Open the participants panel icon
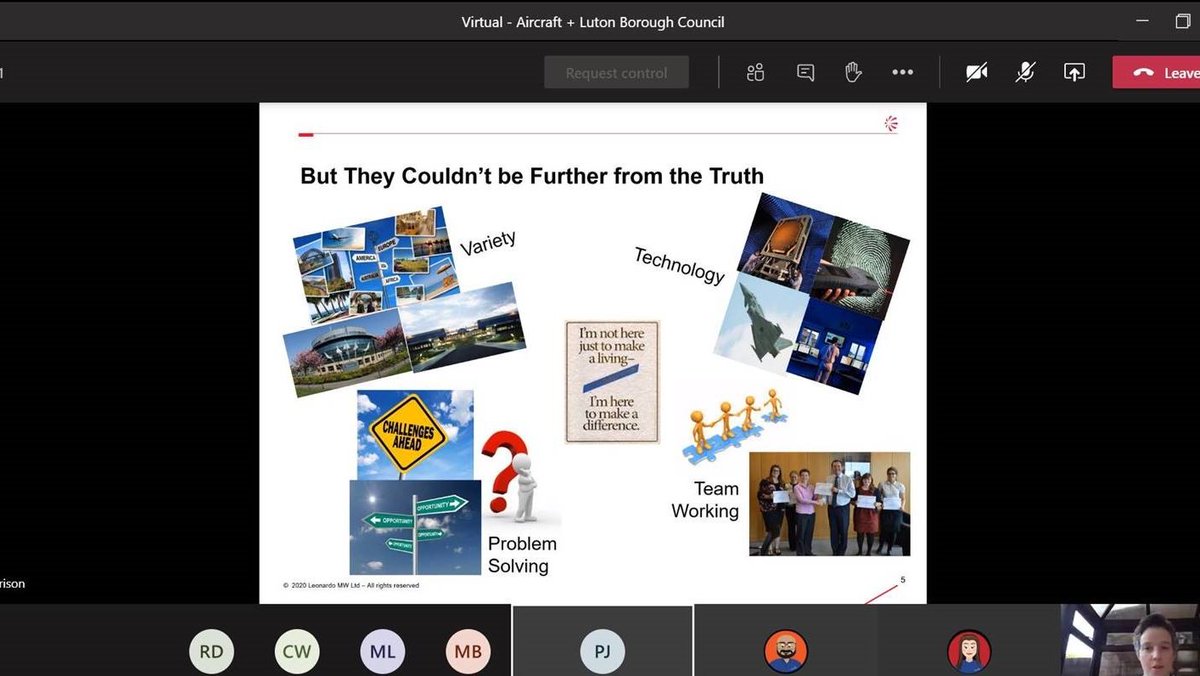 click(x=755, y=72)
